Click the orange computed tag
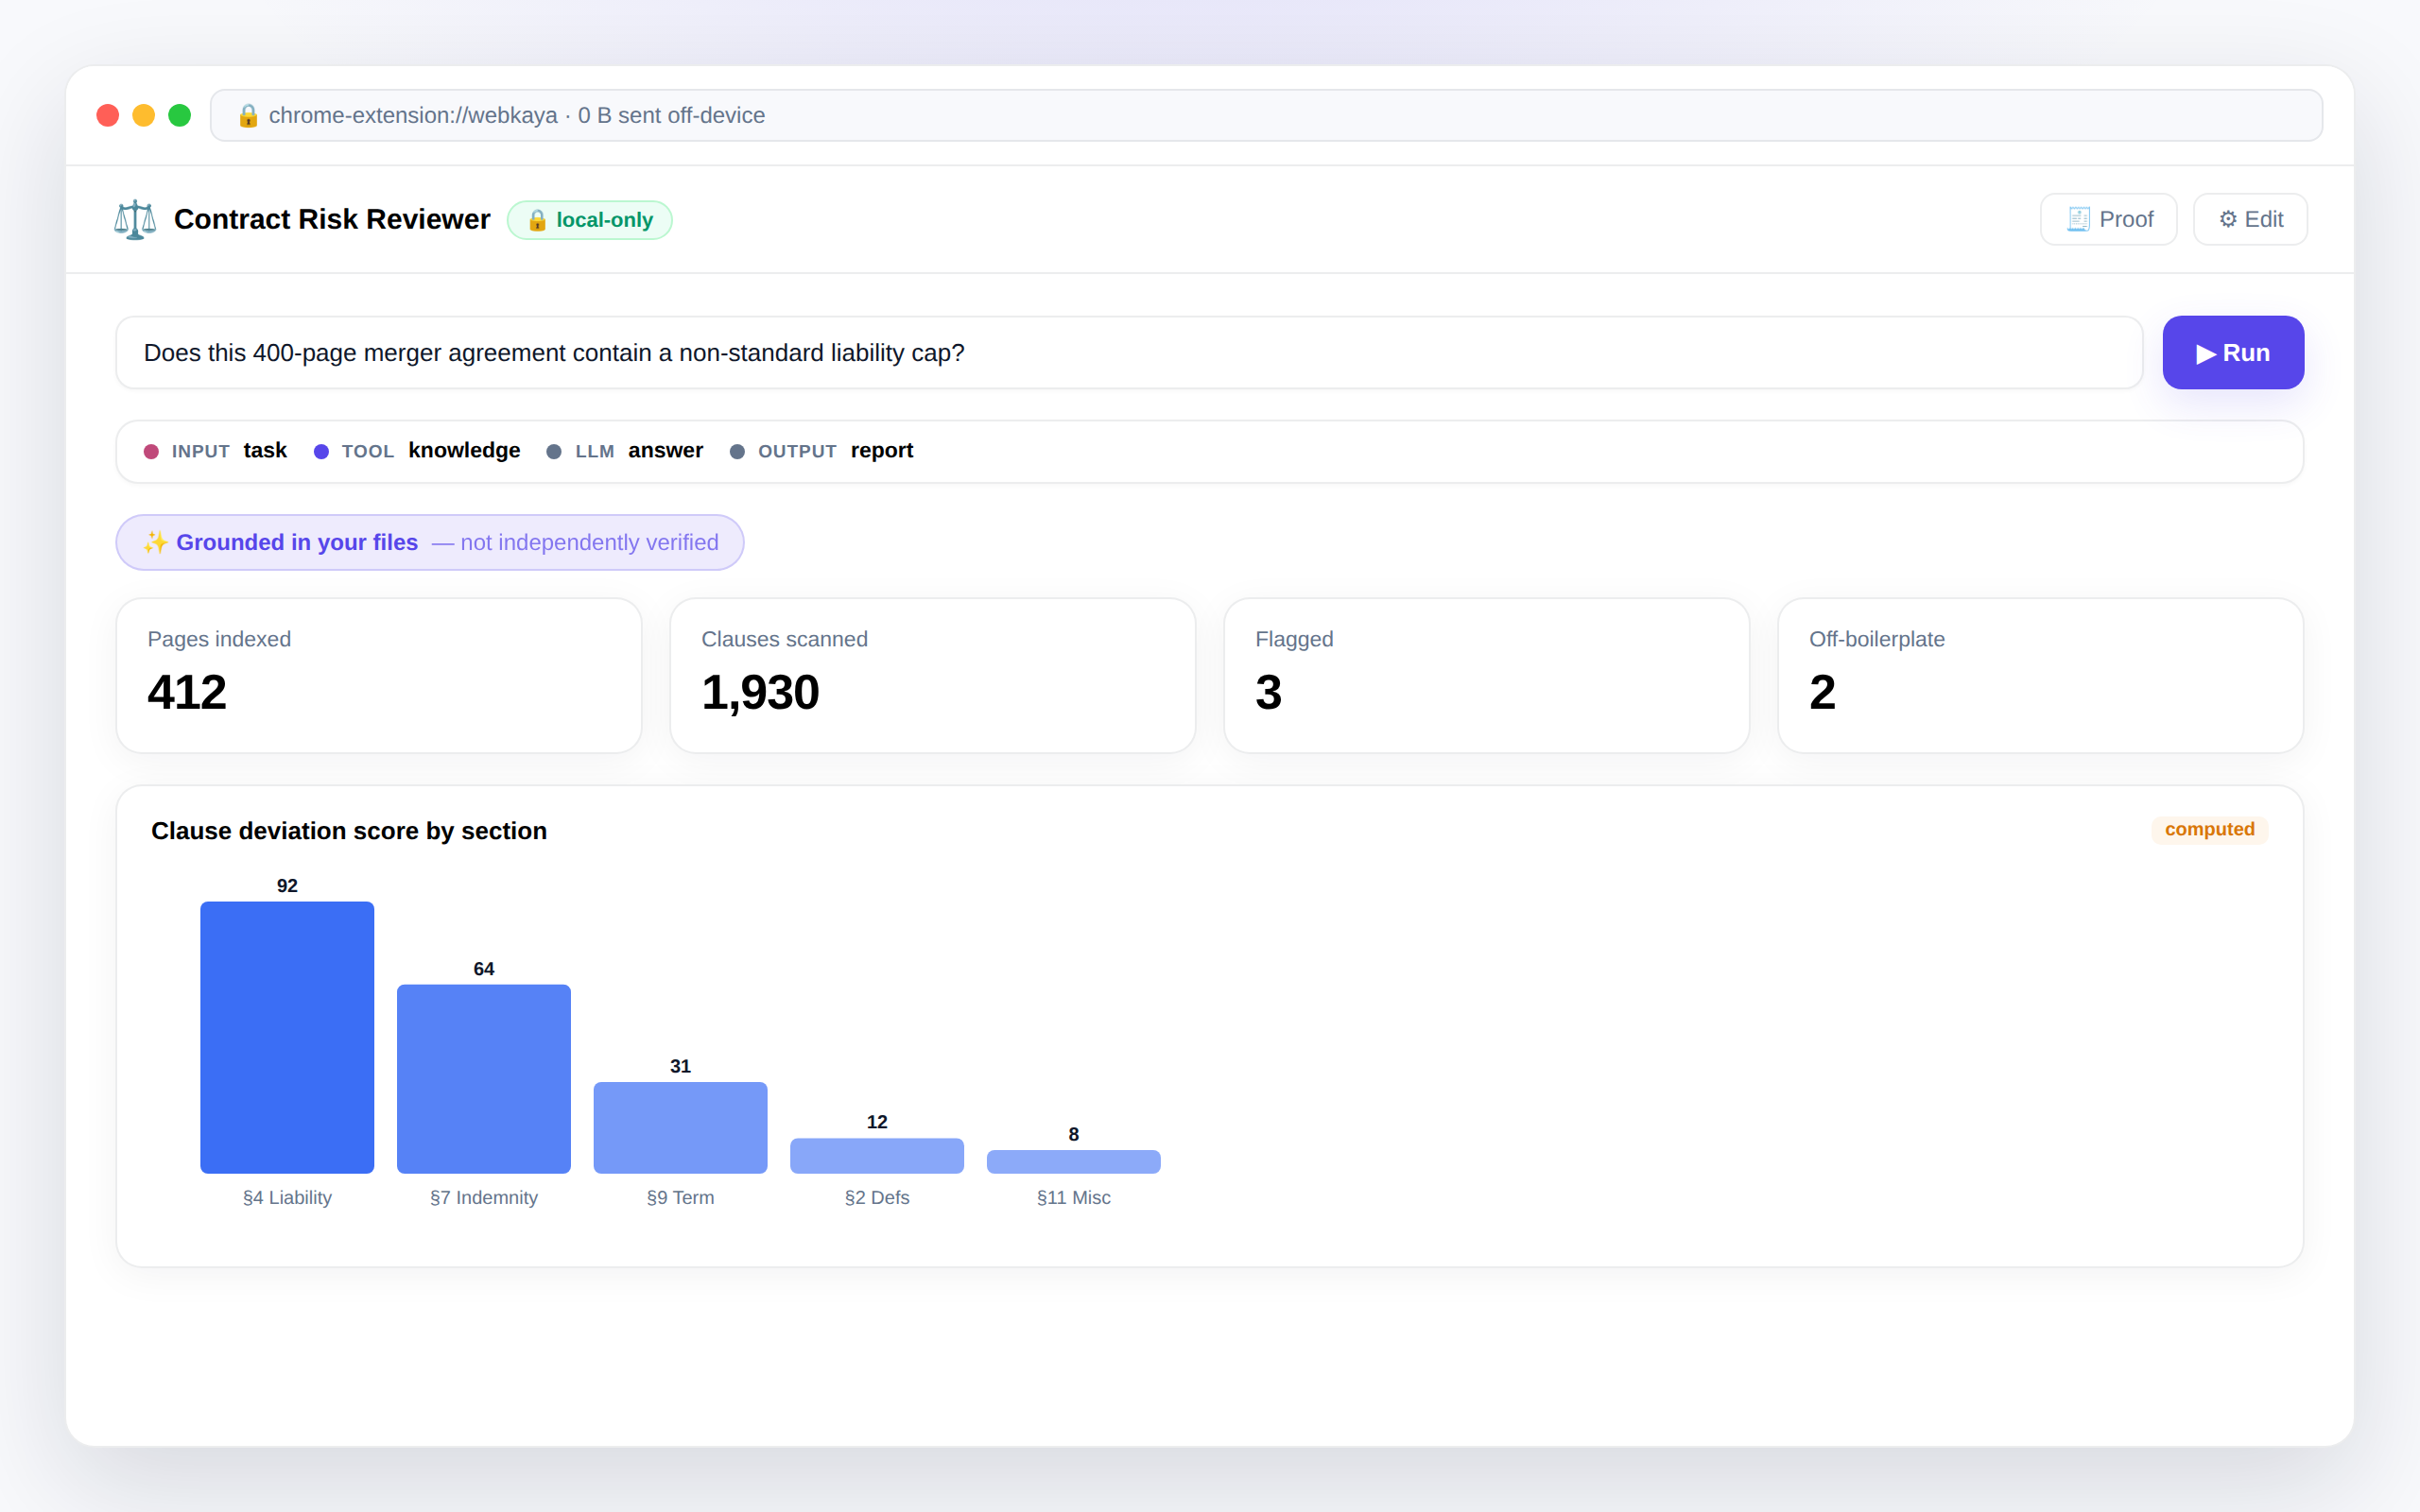Viewport: 2420px width, 1512px height. [x=2209, y=830]
